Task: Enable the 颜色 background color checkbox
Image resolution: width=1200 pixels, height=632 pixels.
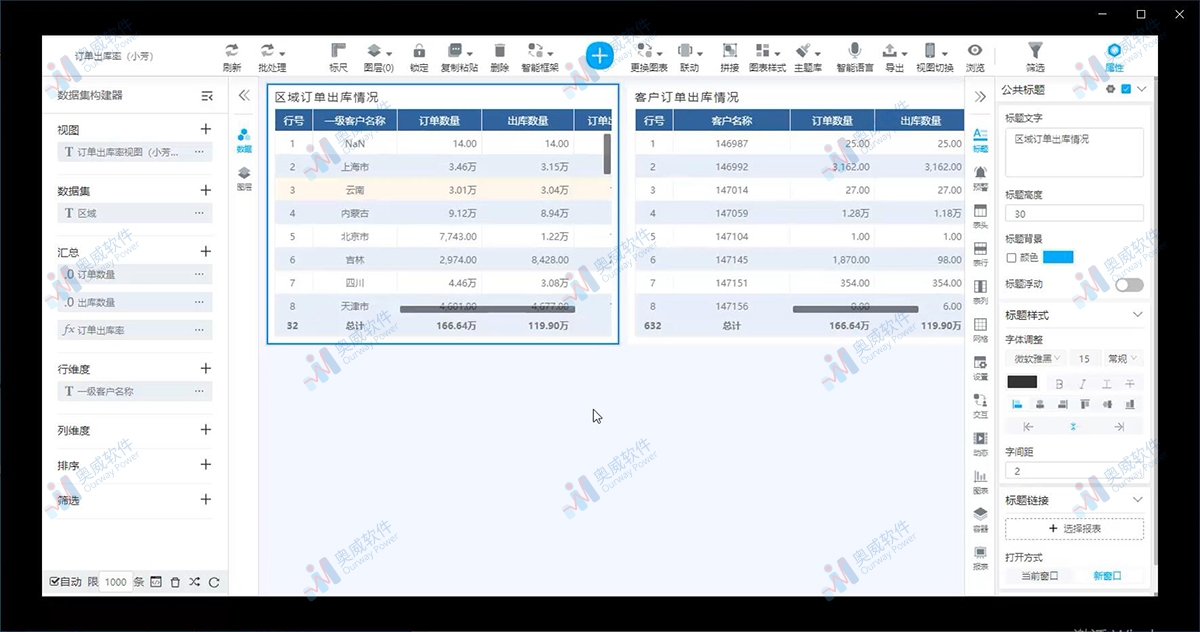Action: click(1011, 258)
